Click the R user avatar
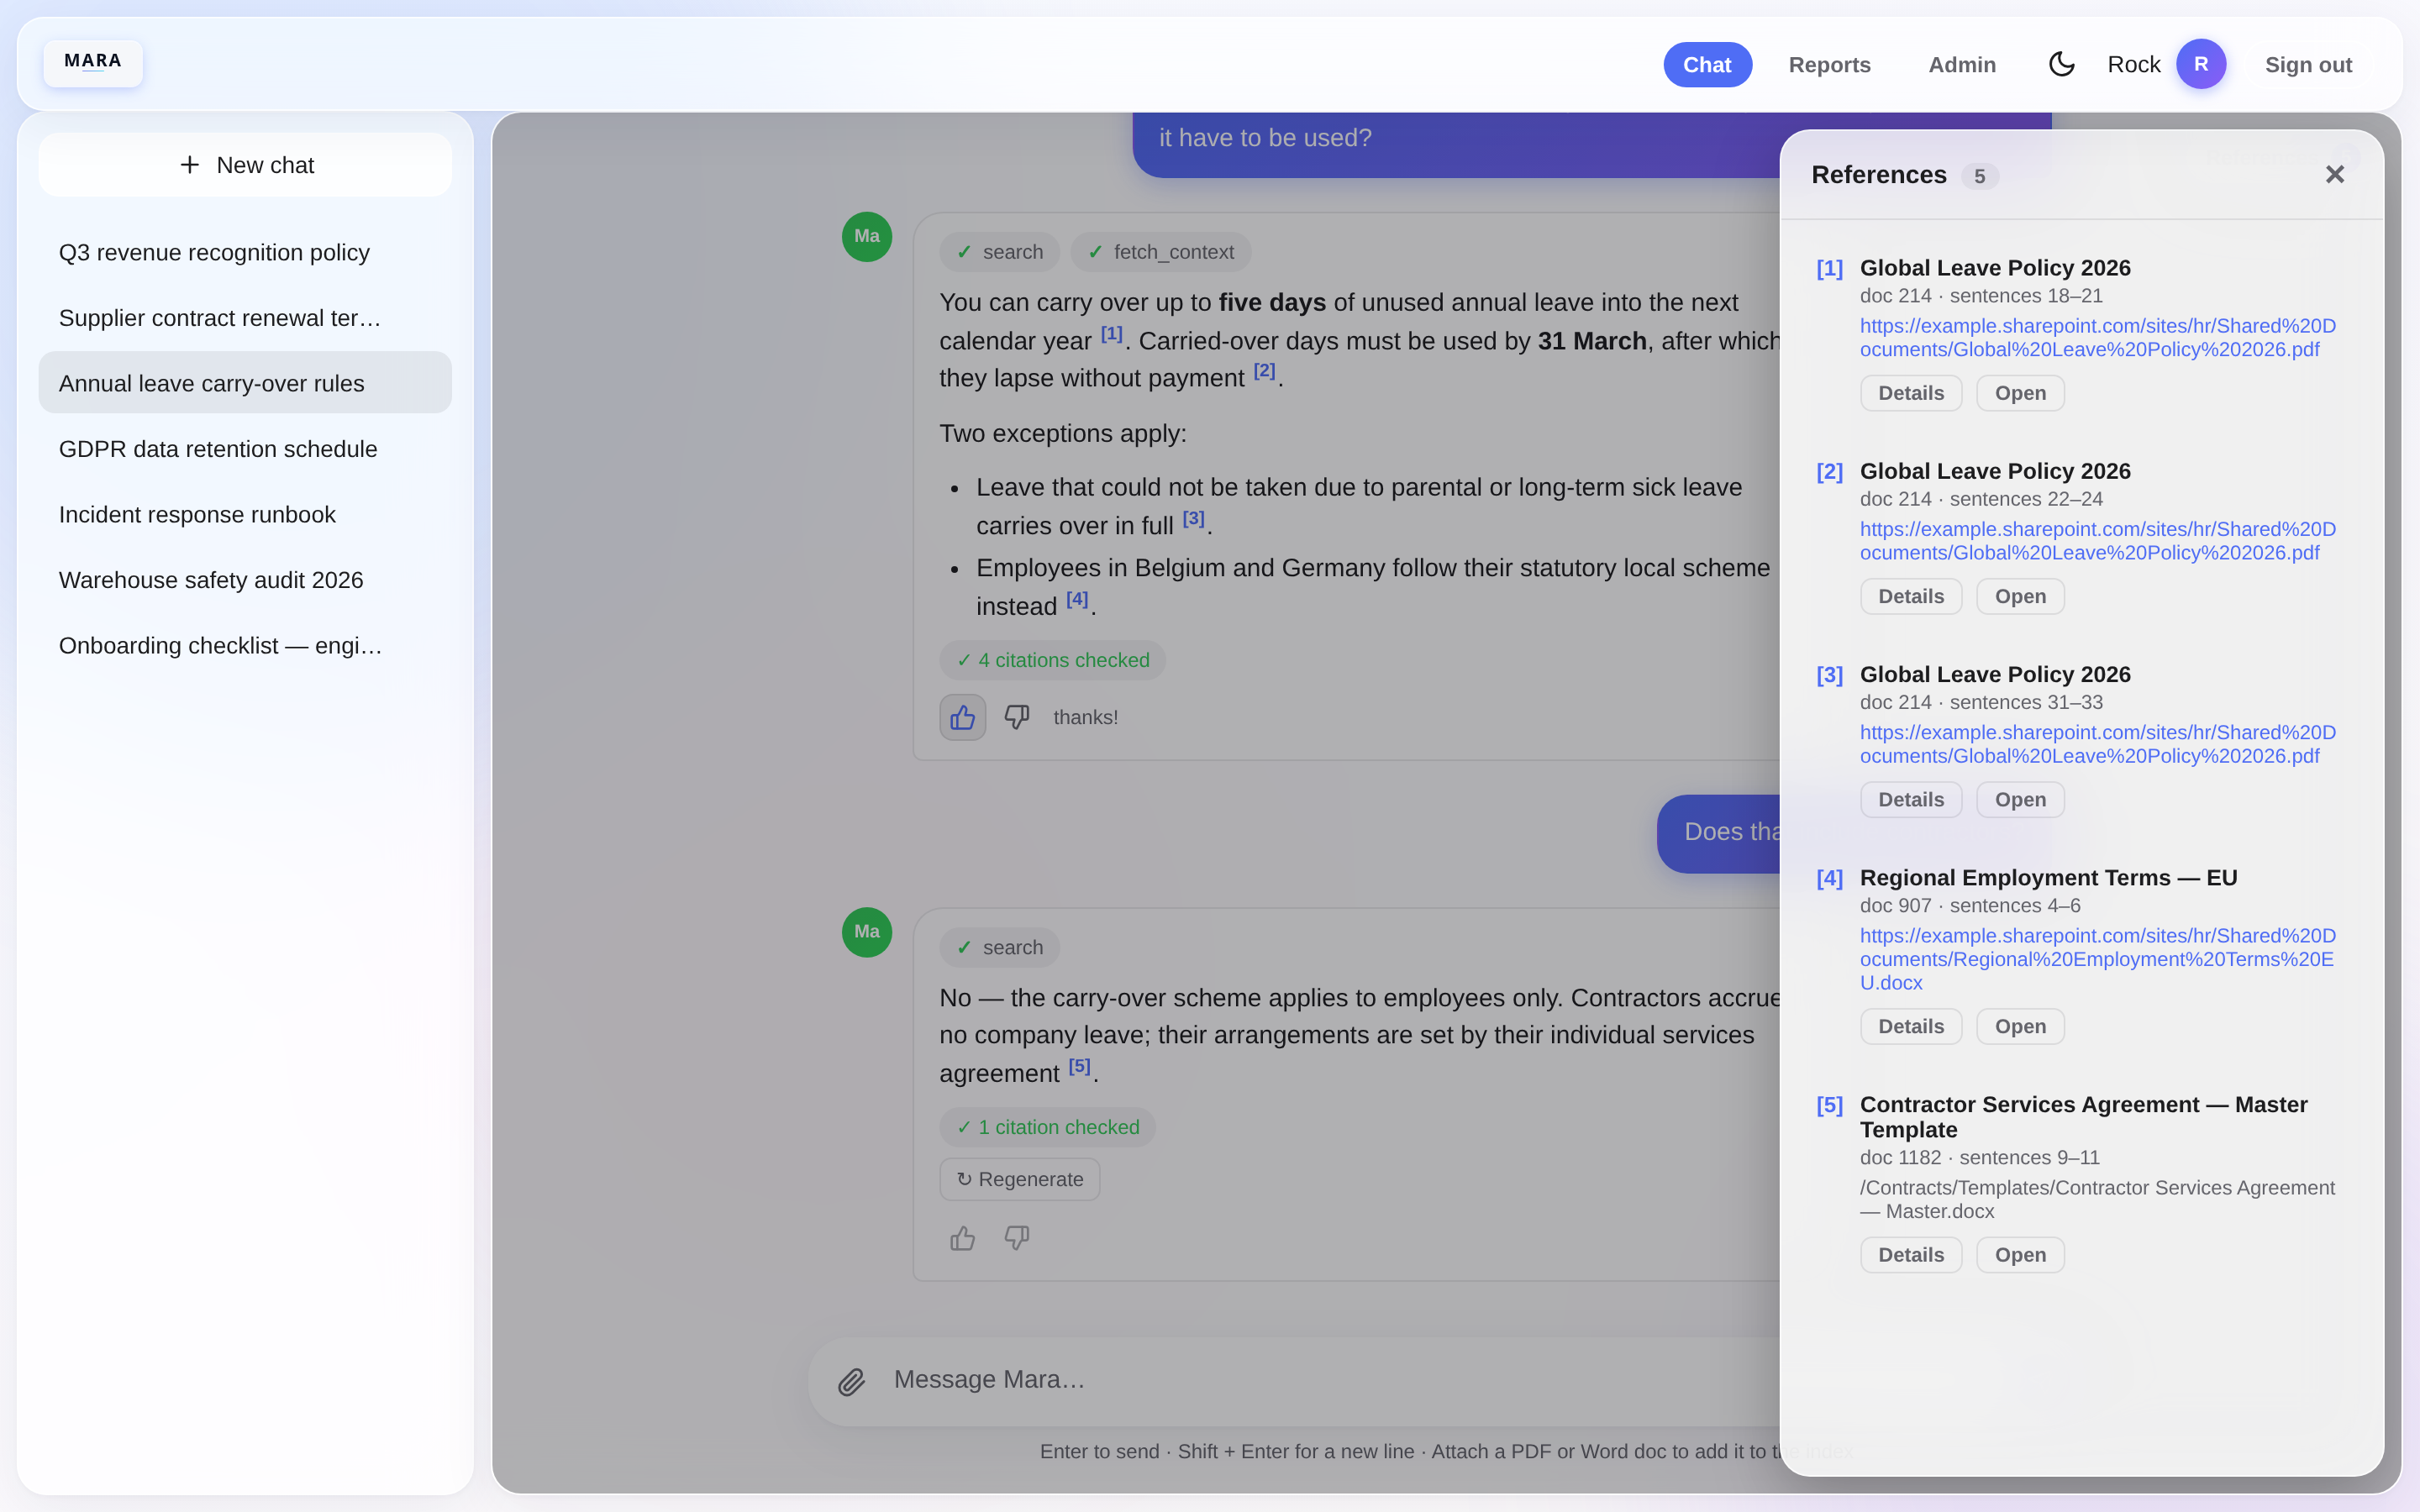Image resolution: width=2420 pixels, height=1512 pixels. 2200,64
